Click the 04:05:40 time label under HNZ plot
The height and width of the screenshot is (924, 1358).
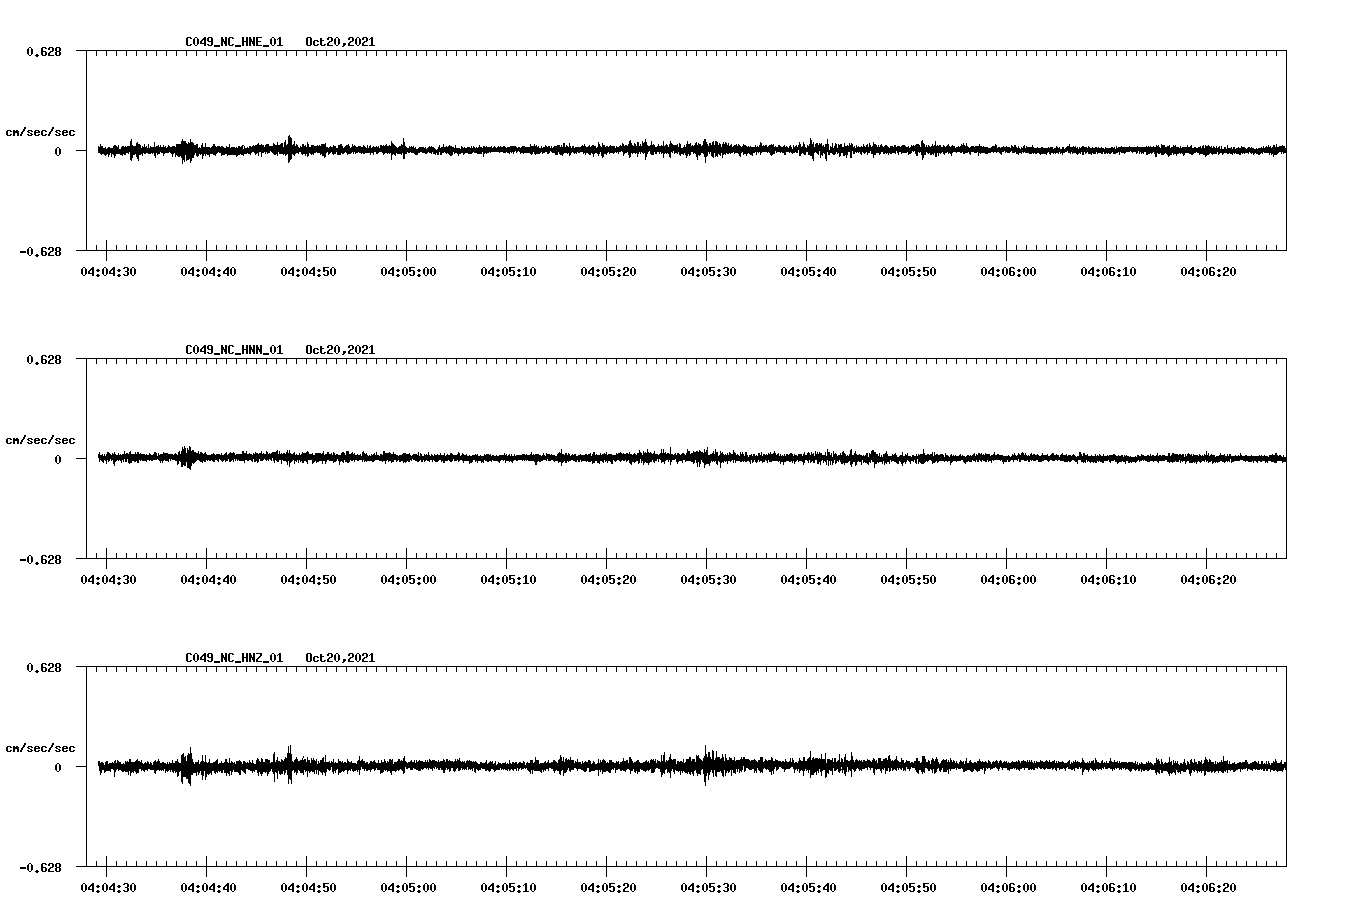pos(808,888)
